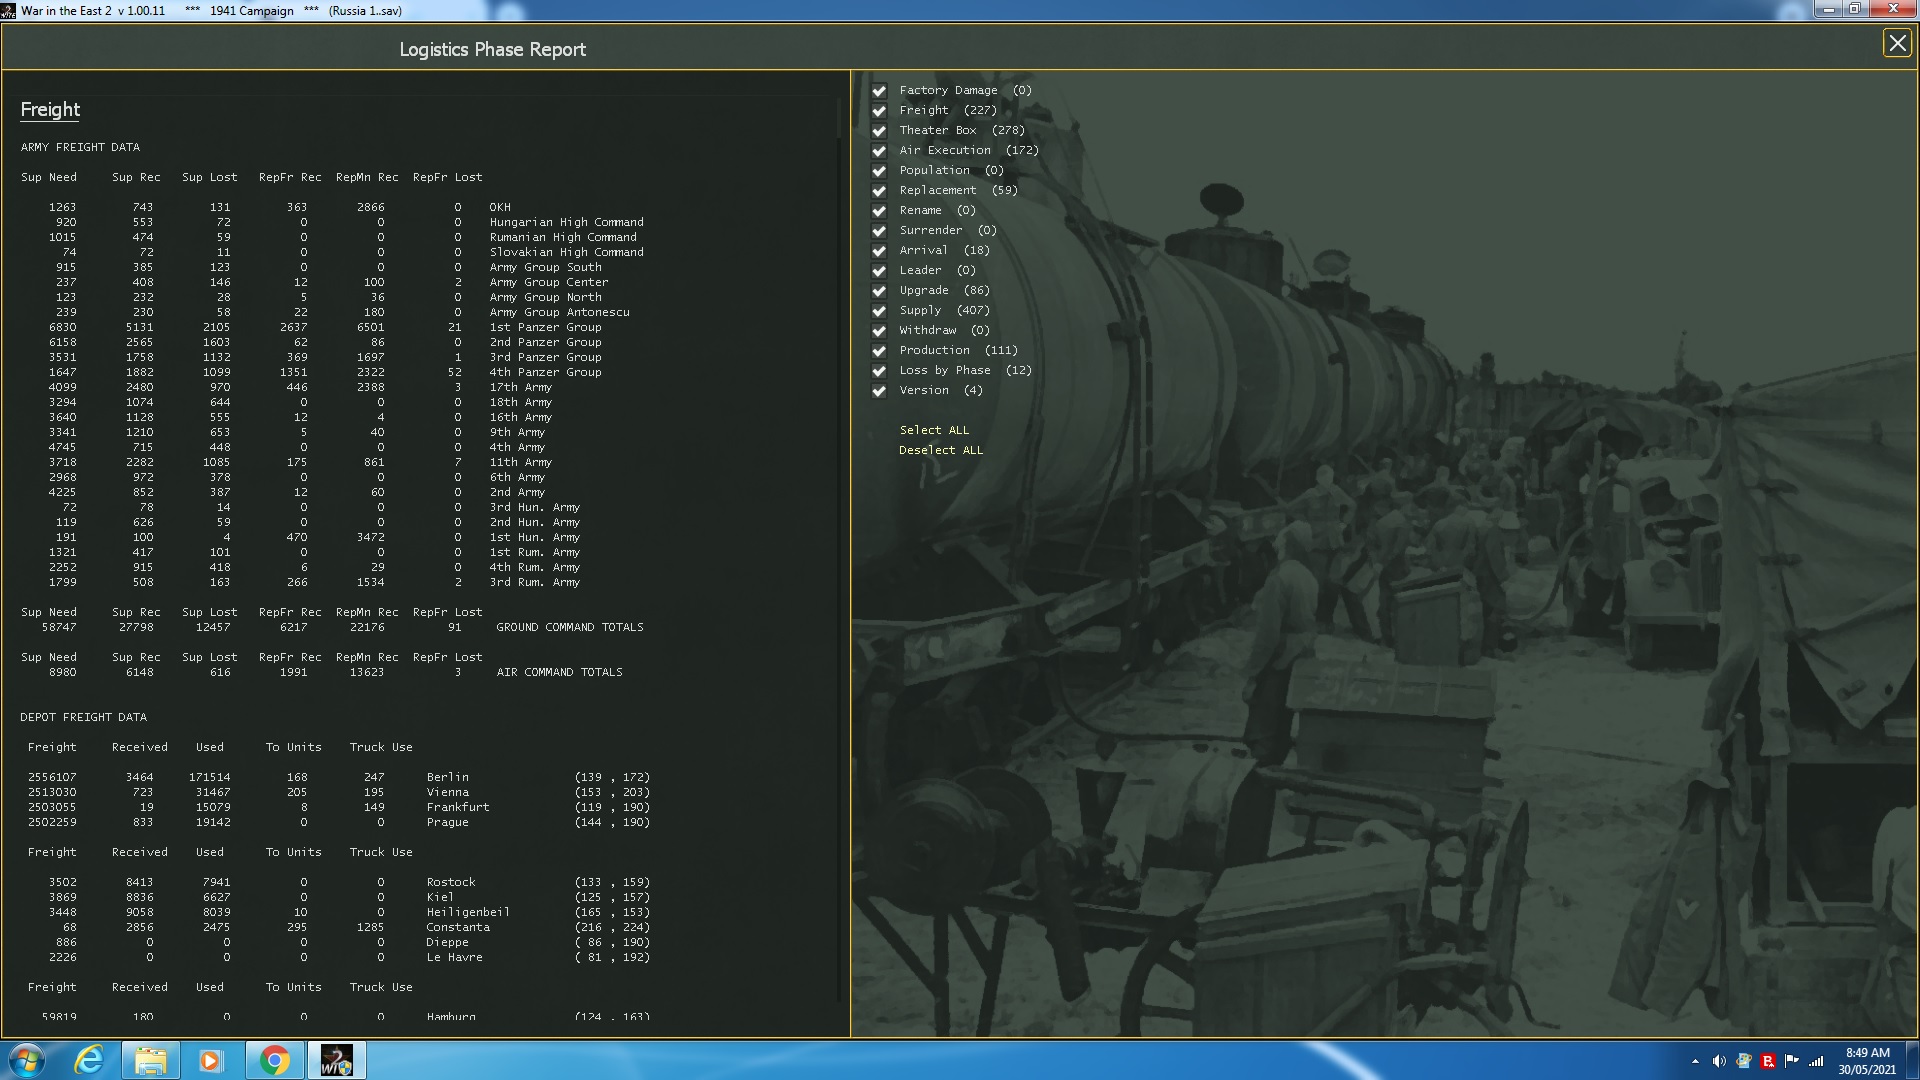Toggle the Air Execution checkbox
1920x1080 pixels.
(879, 151)
